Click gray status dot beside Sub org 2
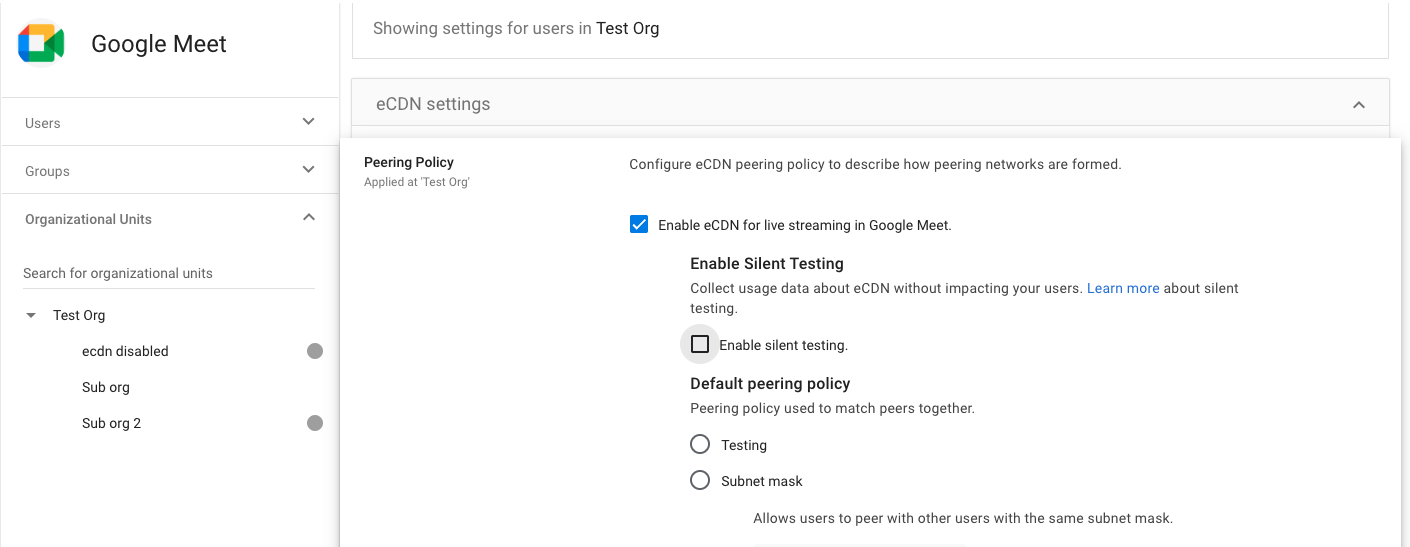This screenshot has height=547, width=1410. coord(315,423)
